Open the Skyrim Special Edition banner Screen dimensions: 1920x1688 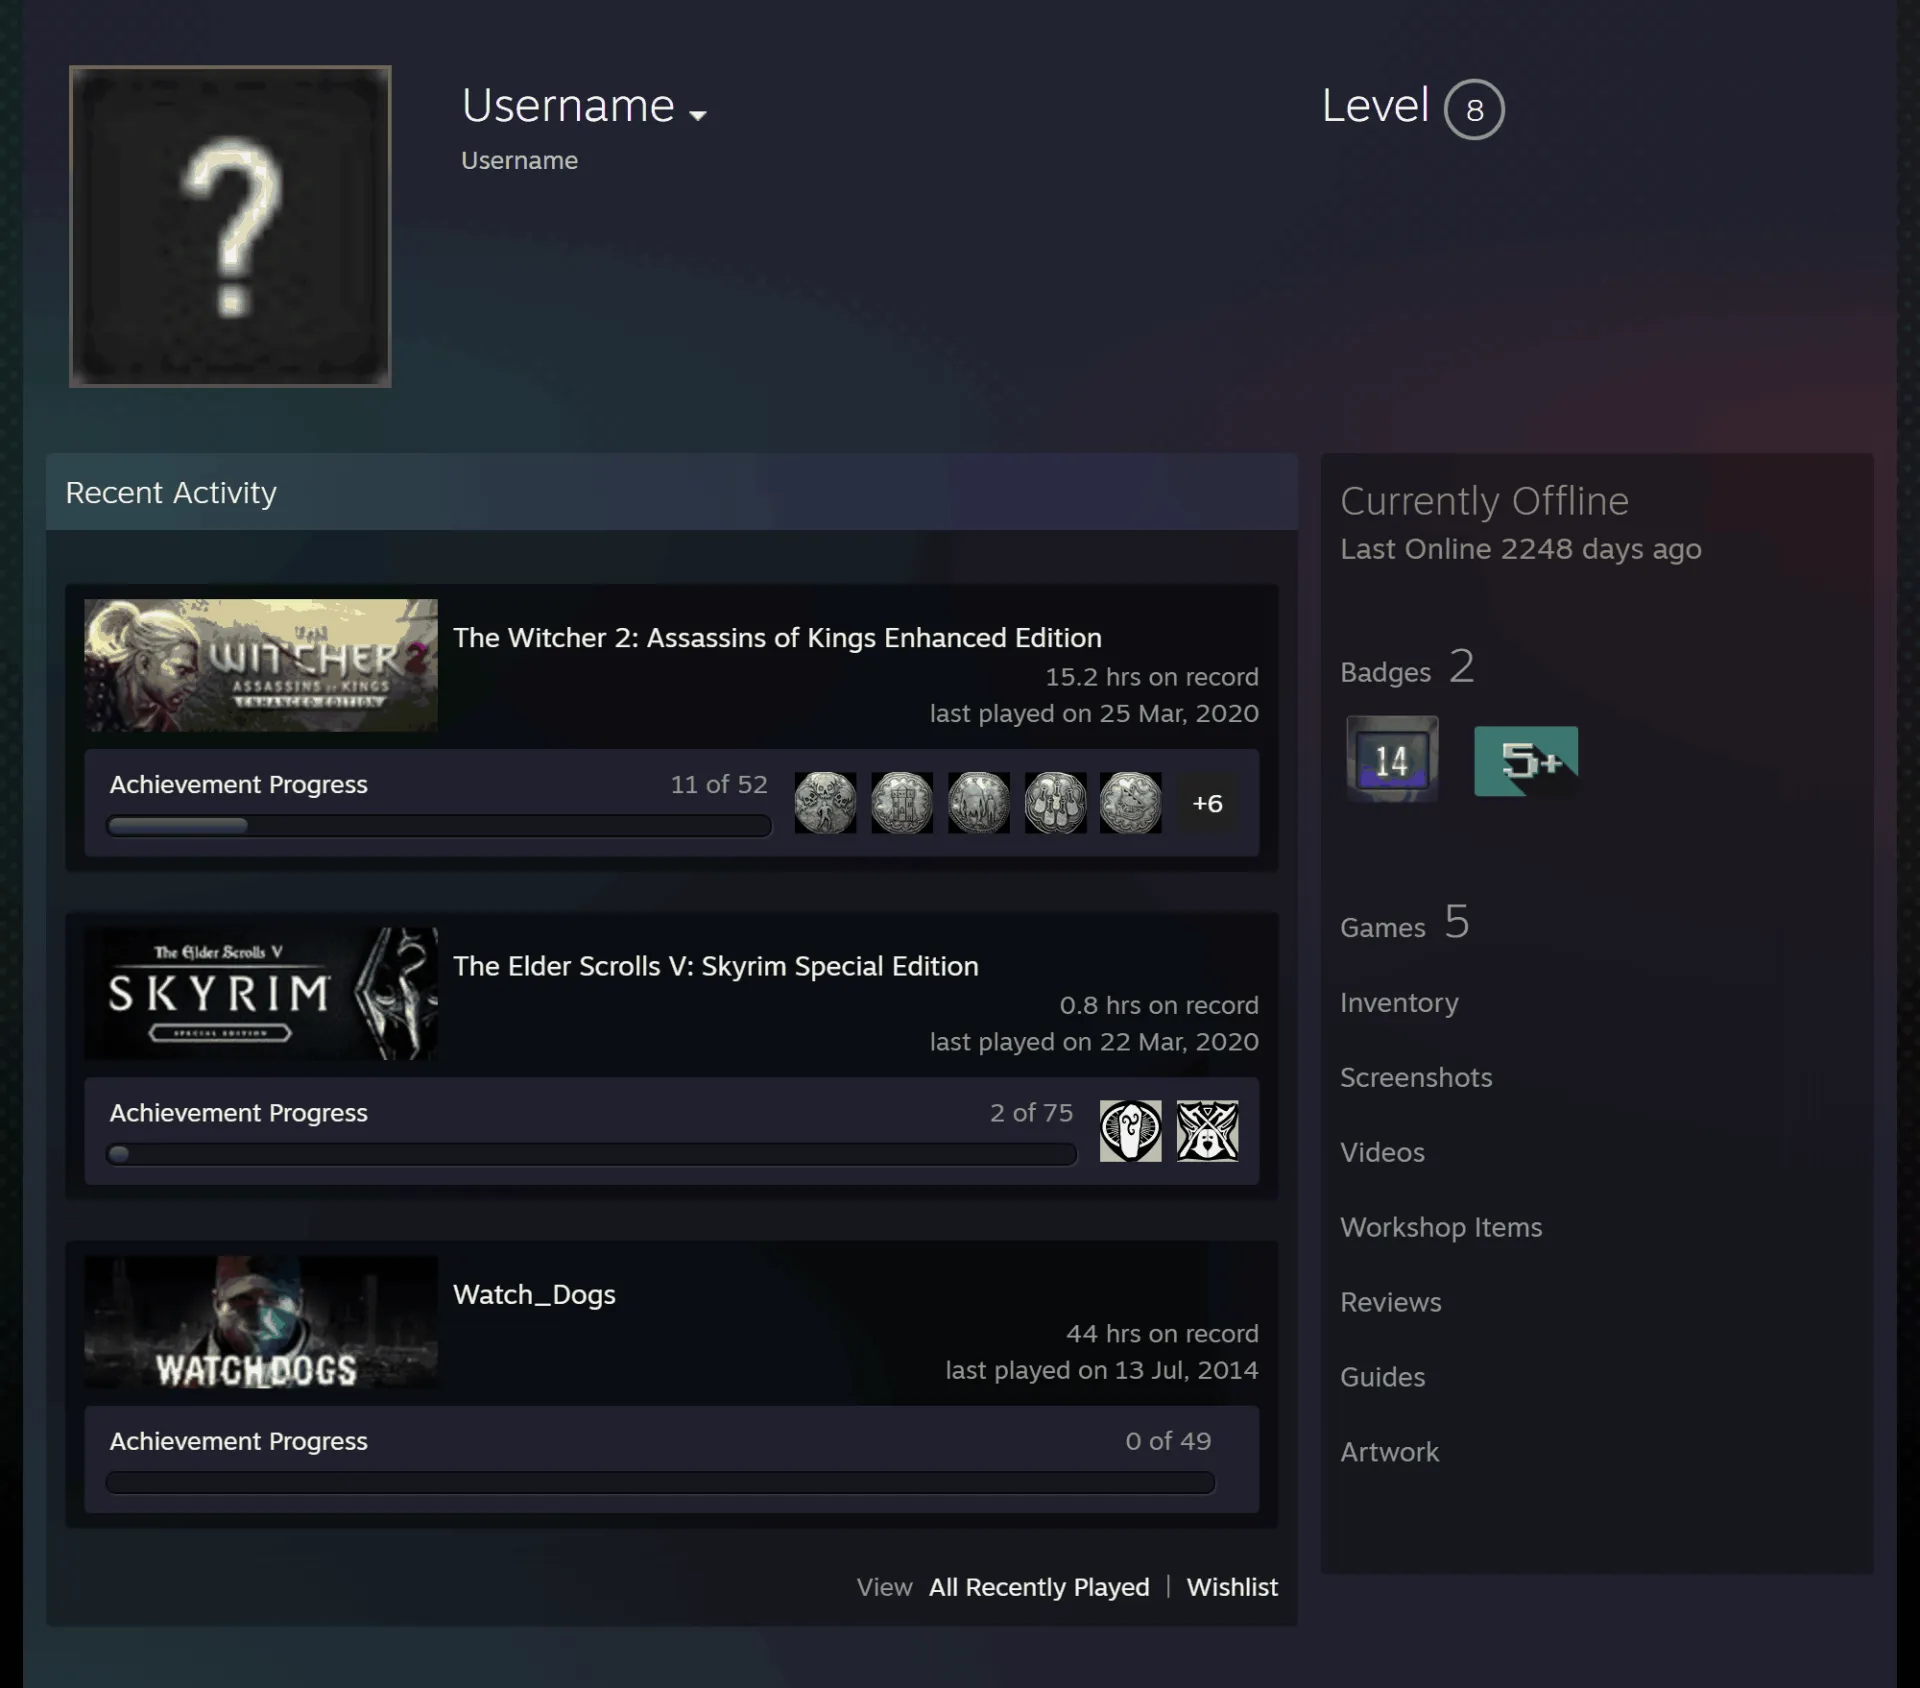[261, 993]
